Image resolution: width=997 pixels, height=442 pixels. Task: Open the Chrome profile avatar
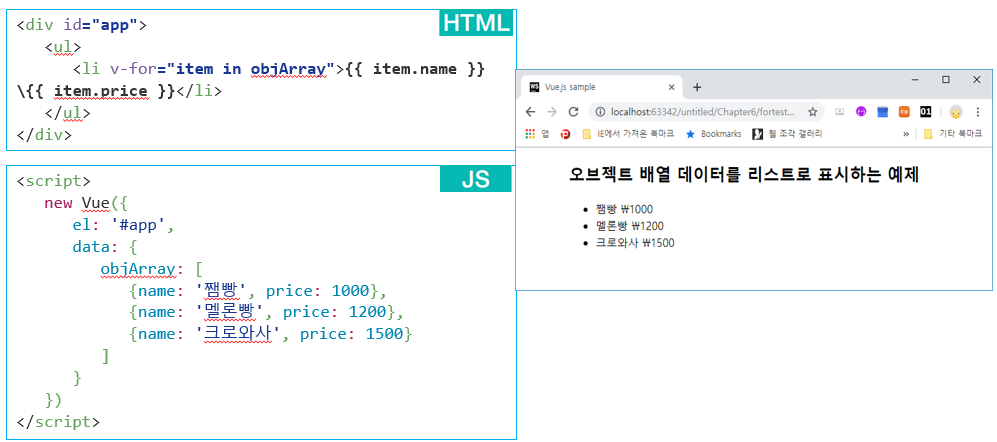tap(956, 112)
